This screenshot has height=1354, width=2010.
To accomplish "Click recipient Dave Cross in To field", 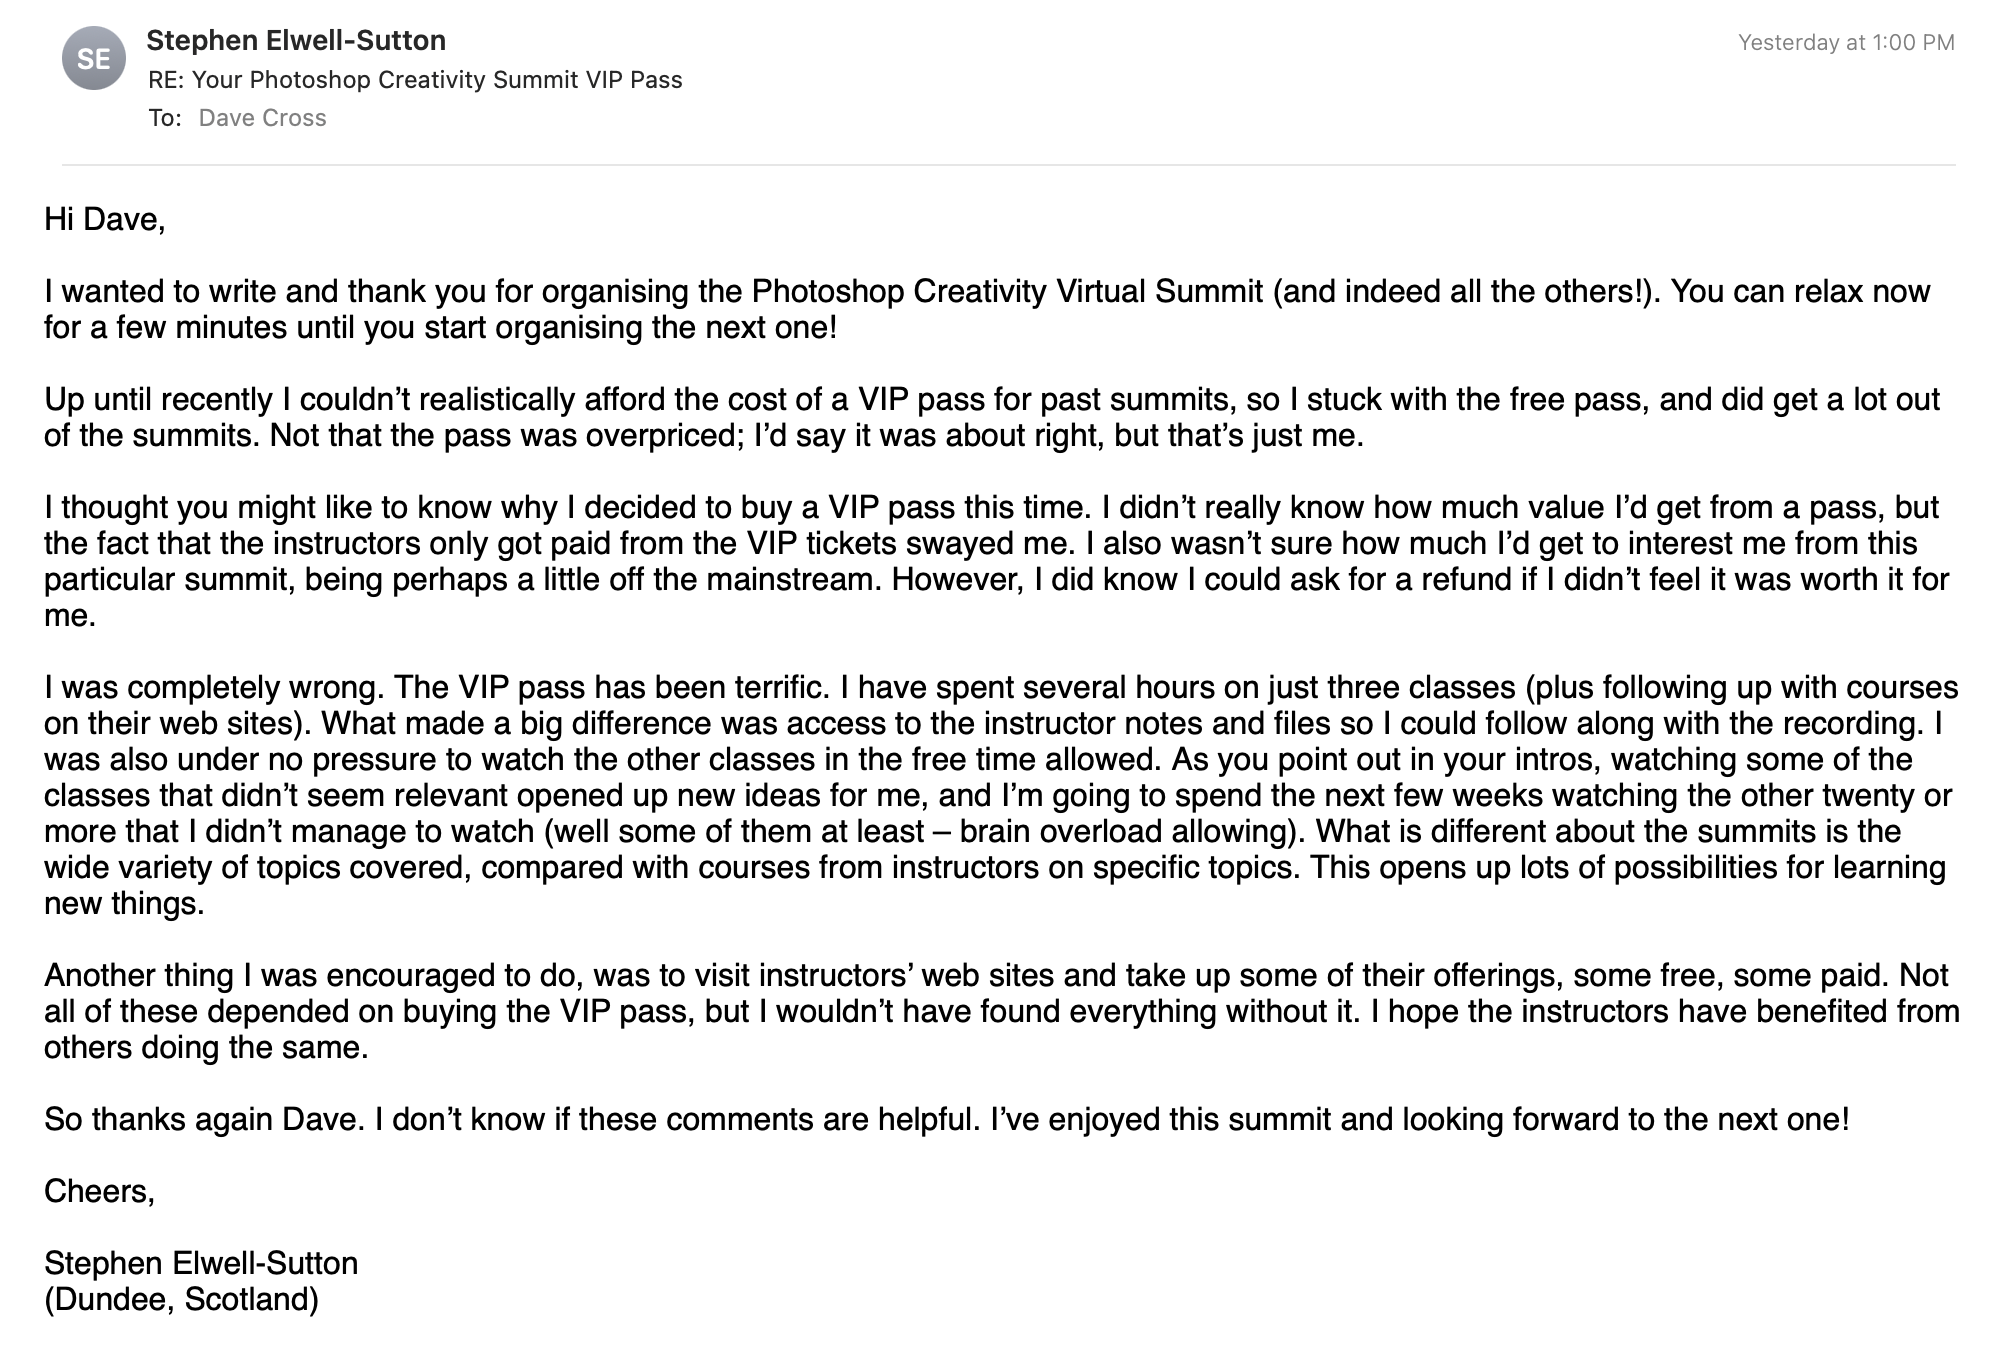I will click(x=262, y=118).
